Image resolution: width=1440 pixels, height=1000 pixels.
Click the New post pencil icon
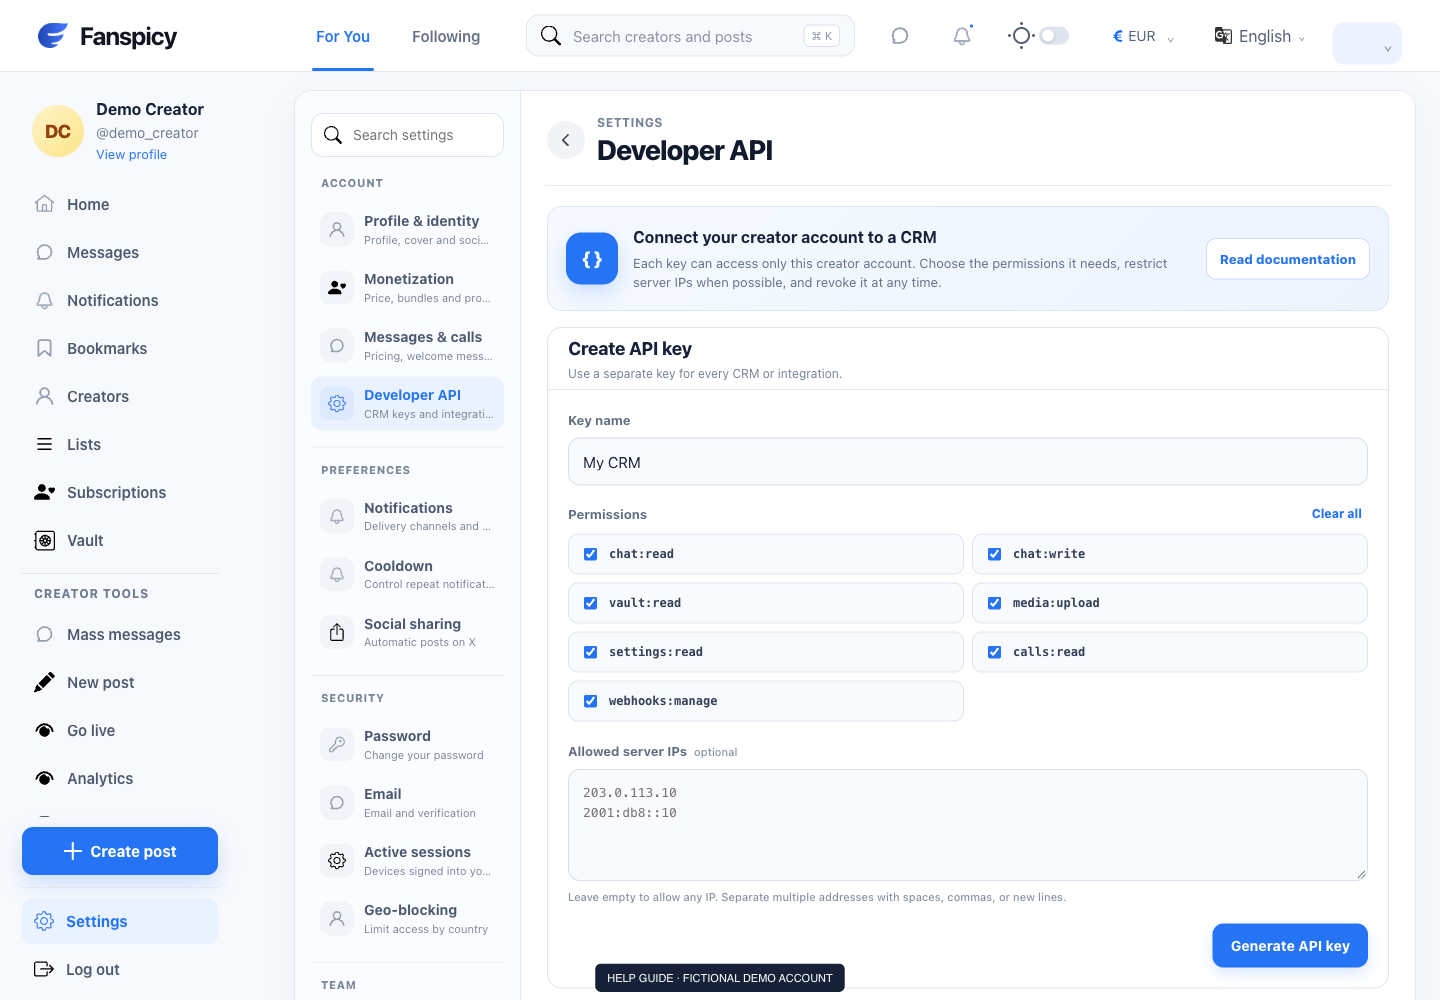pyautogui.click(x=44, y=682)
